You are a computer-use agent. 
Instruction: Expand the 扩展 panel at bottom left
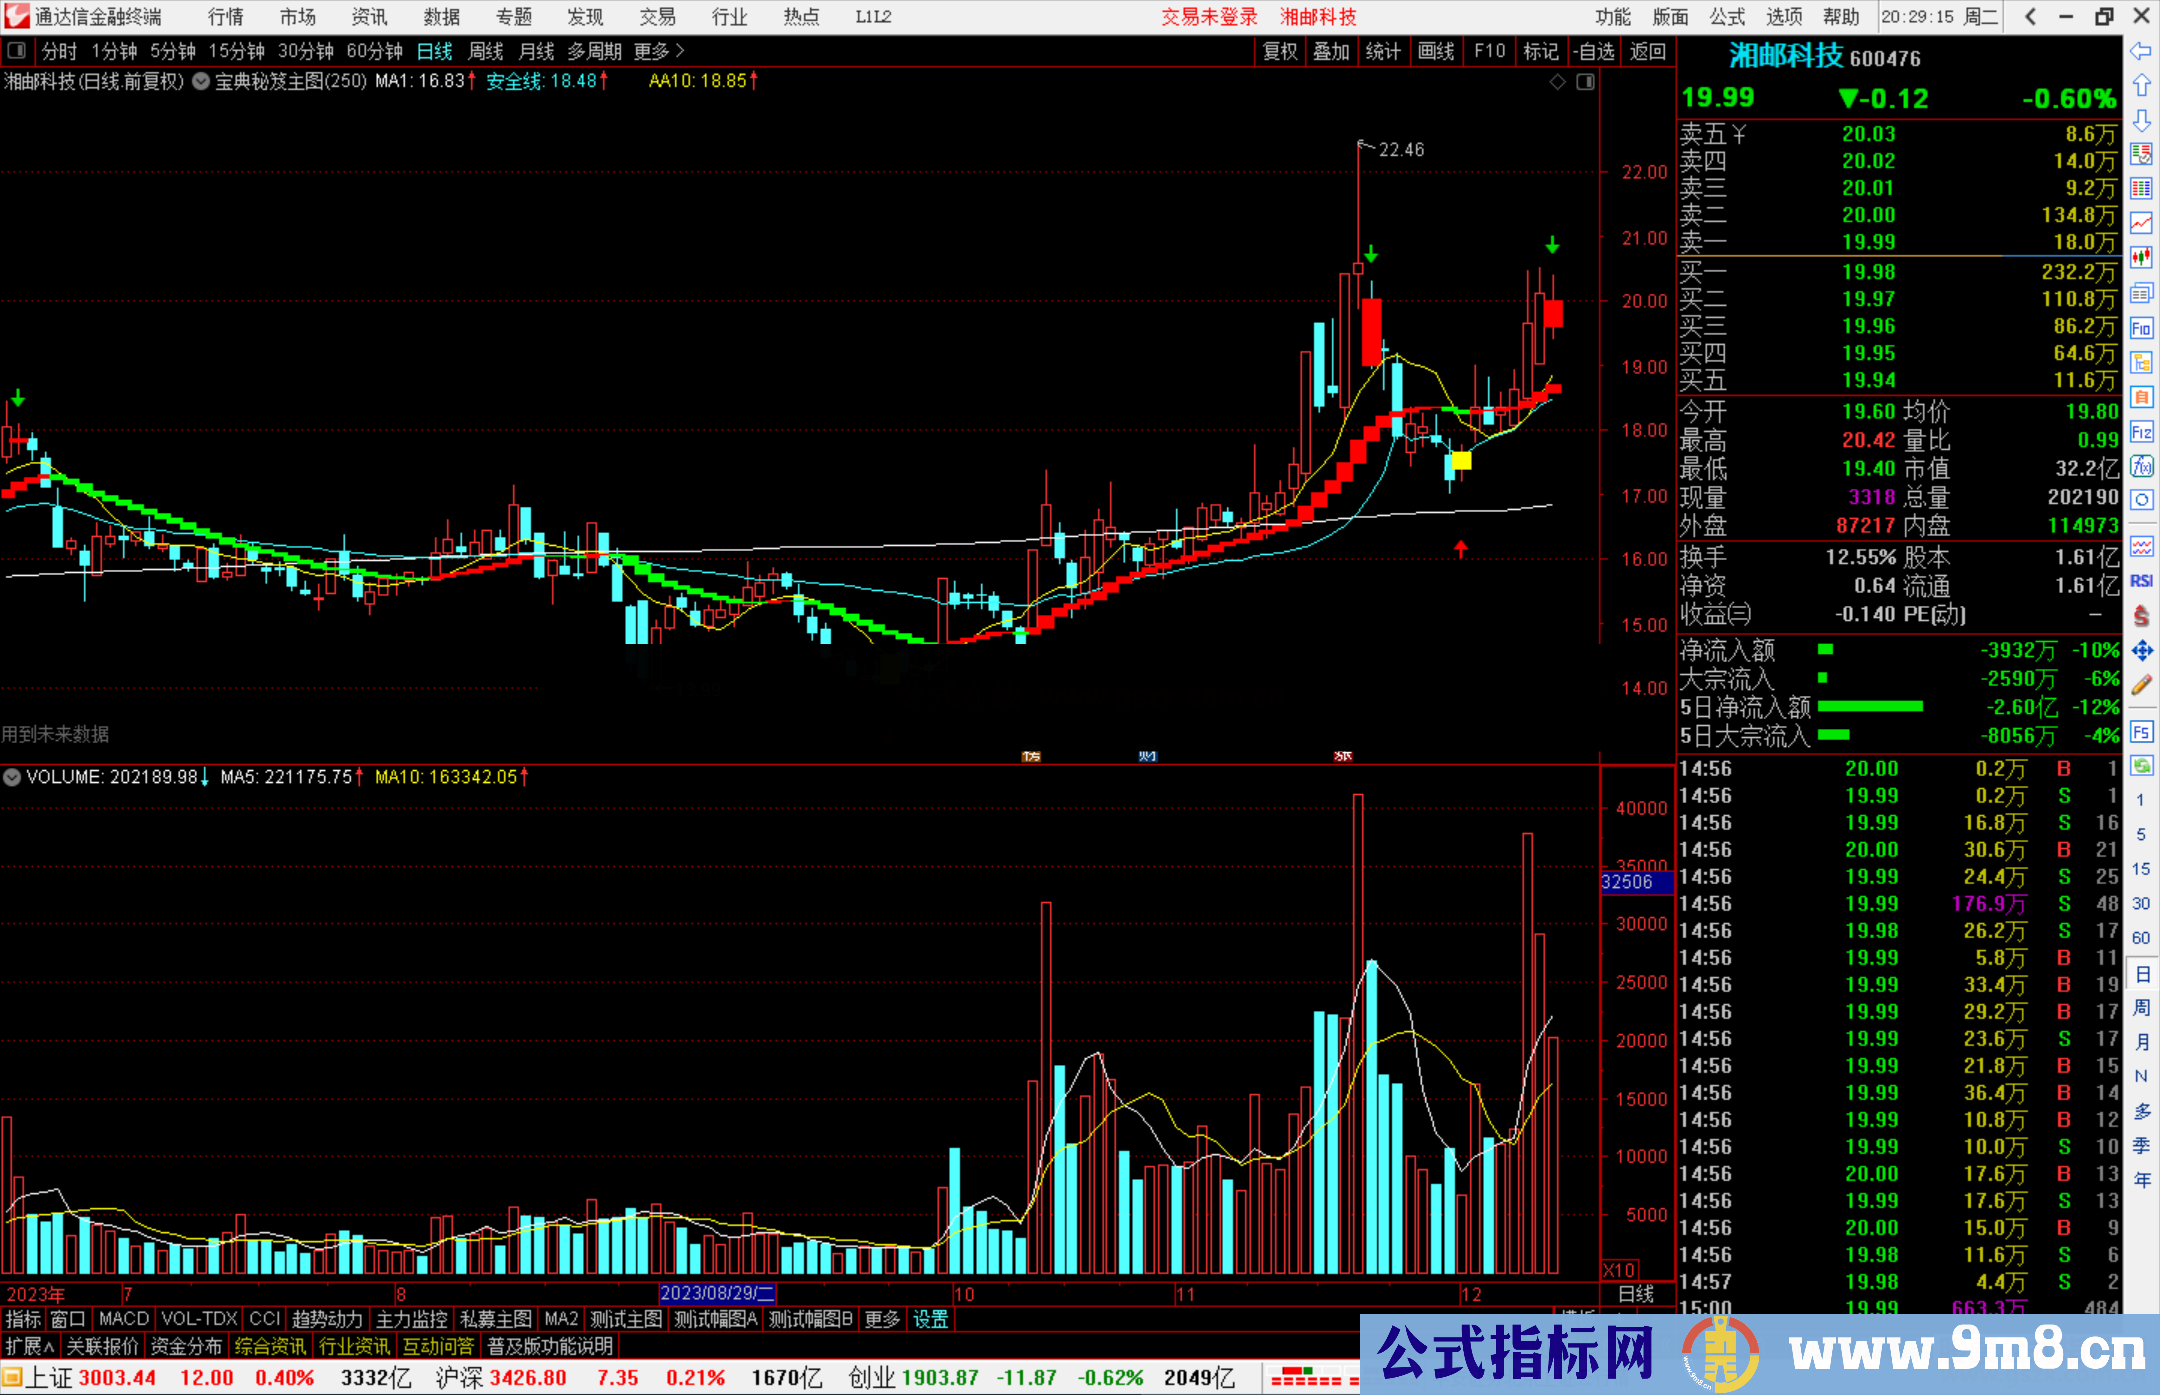coord(30,1346)
